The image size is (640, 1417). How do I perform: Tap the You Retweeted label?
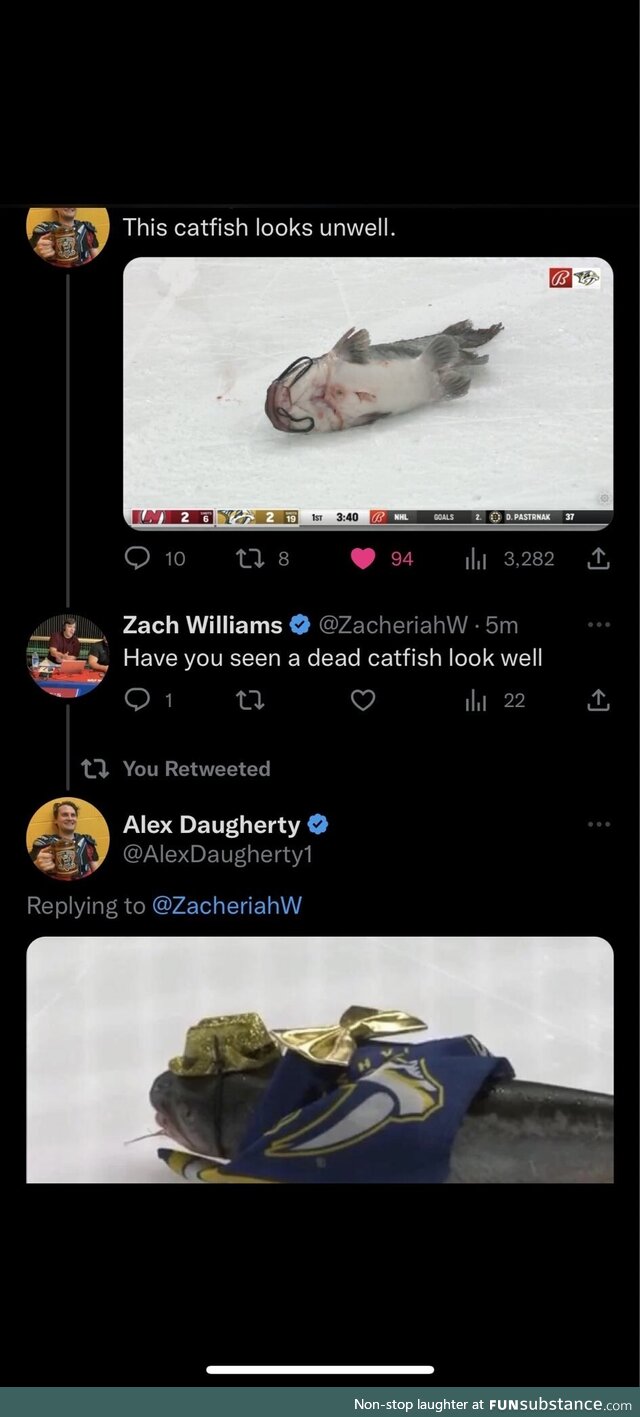[x=196, y=769]
